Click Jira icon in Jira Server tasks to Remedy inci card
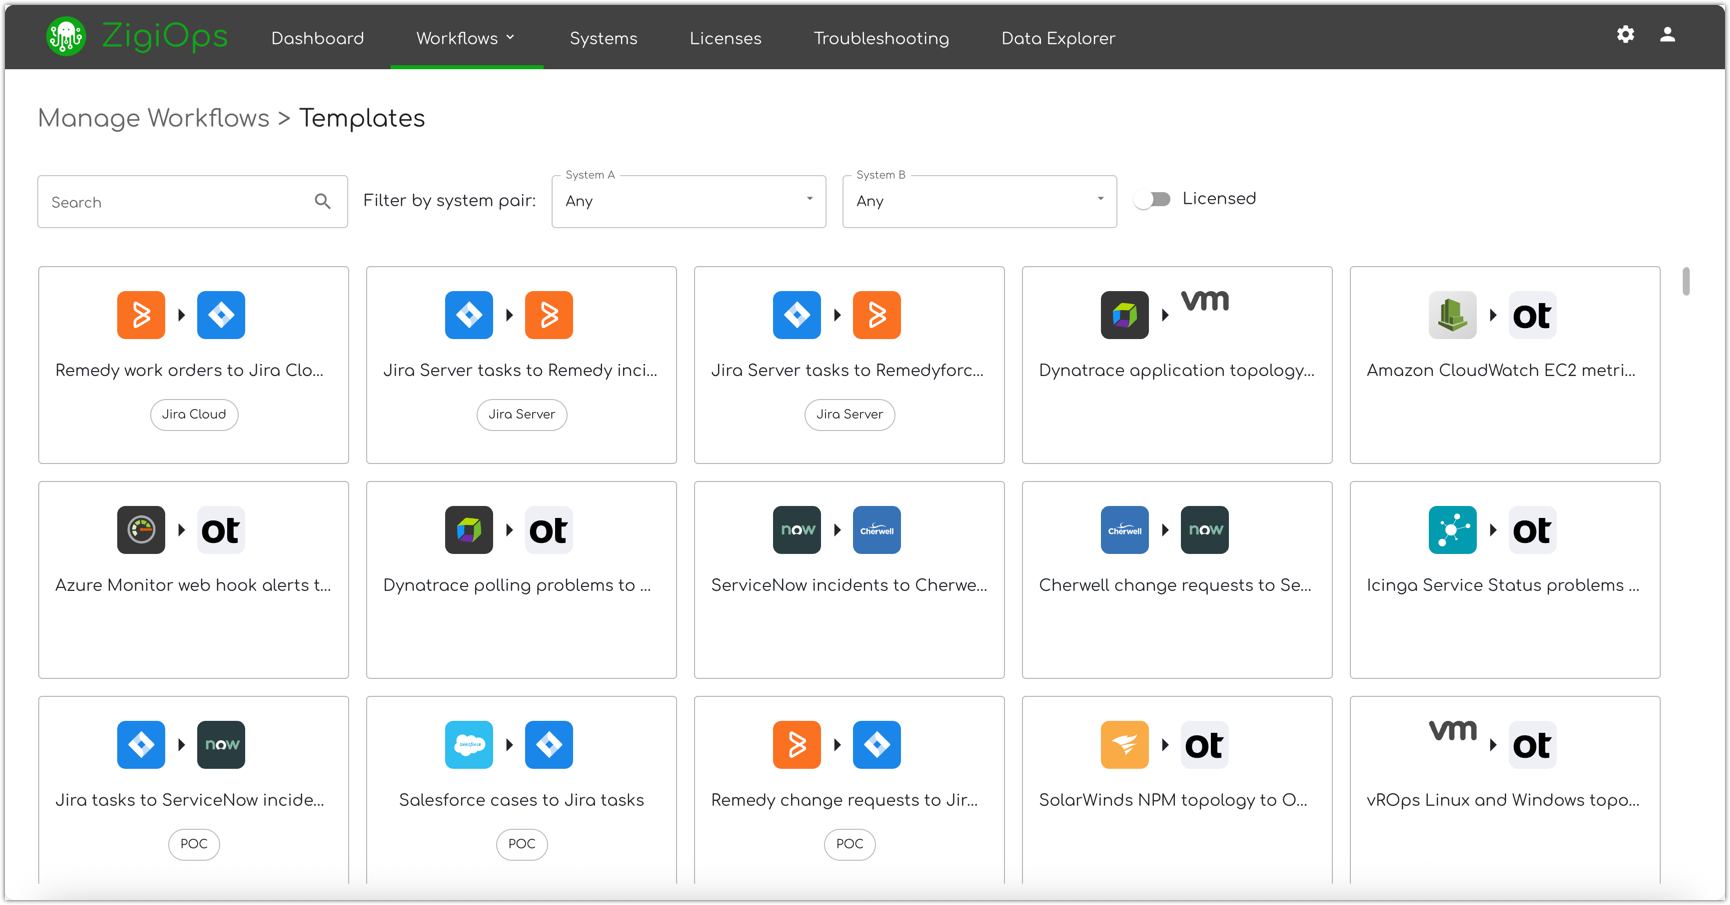 tap(469, 315)
